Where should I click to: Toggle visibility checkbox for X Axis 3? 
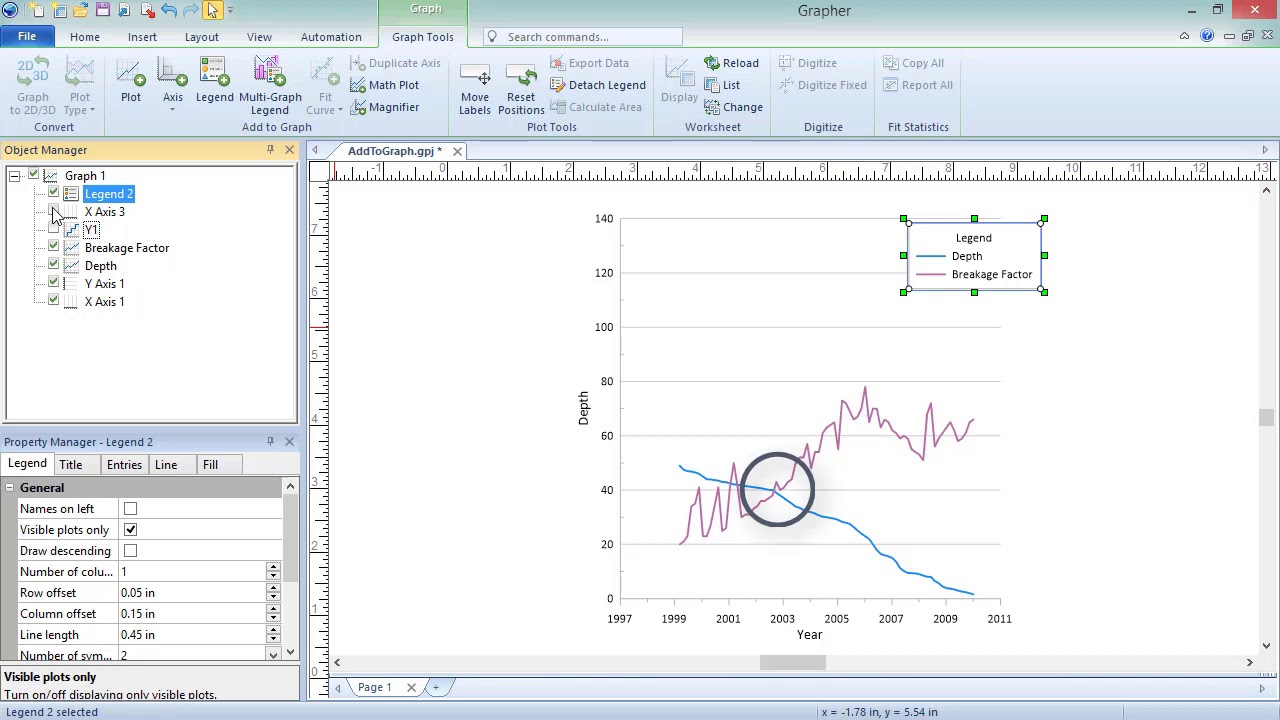pyautogui.click(x=53, y=212)
